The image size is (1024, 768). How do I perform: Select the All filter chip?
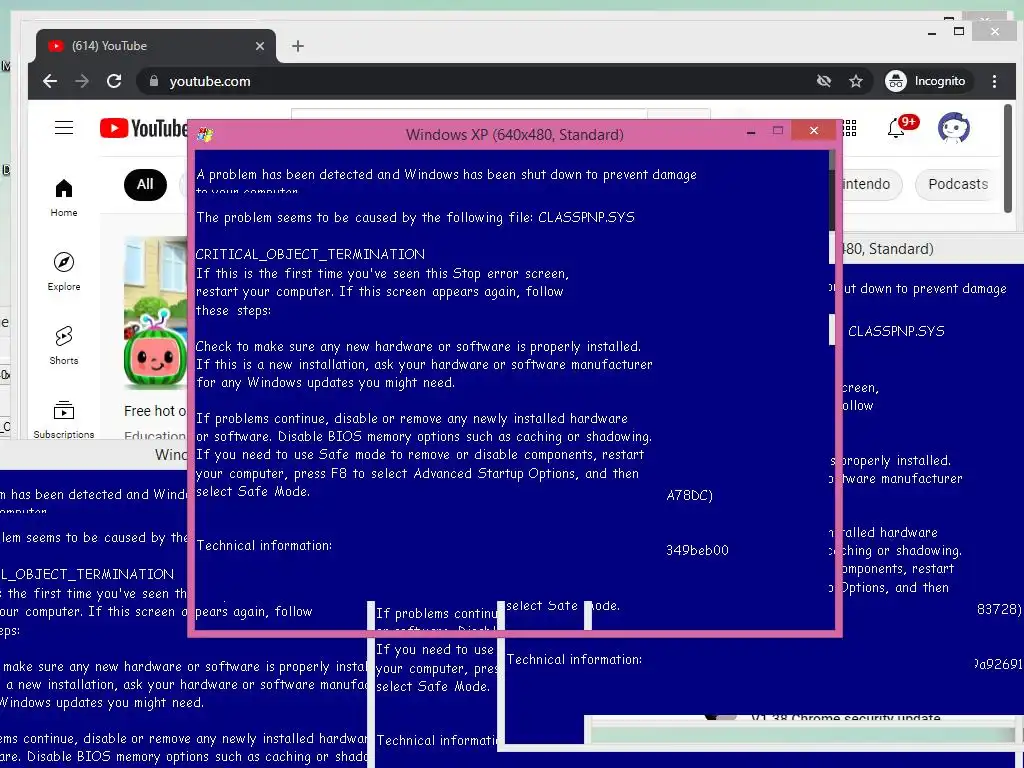tap(145, 184)
